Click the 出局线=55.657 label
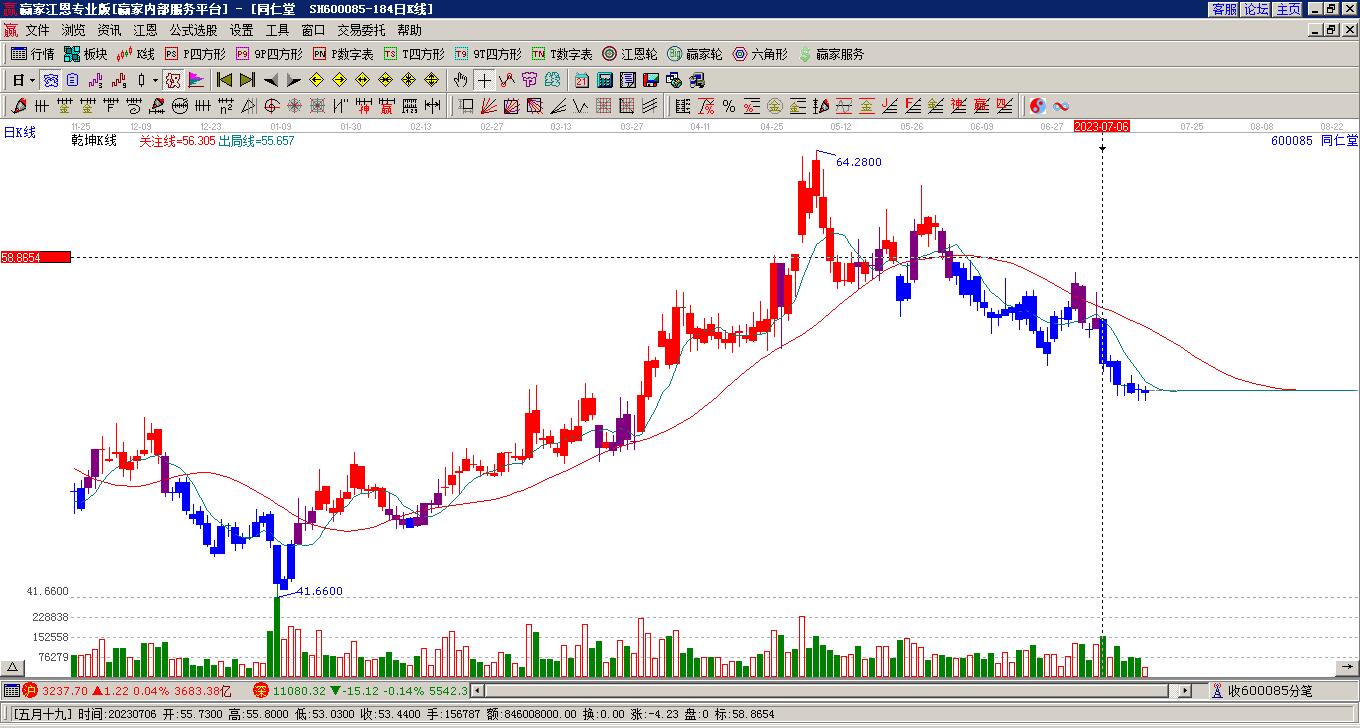 pyautogui.click(x=257, y=141)
